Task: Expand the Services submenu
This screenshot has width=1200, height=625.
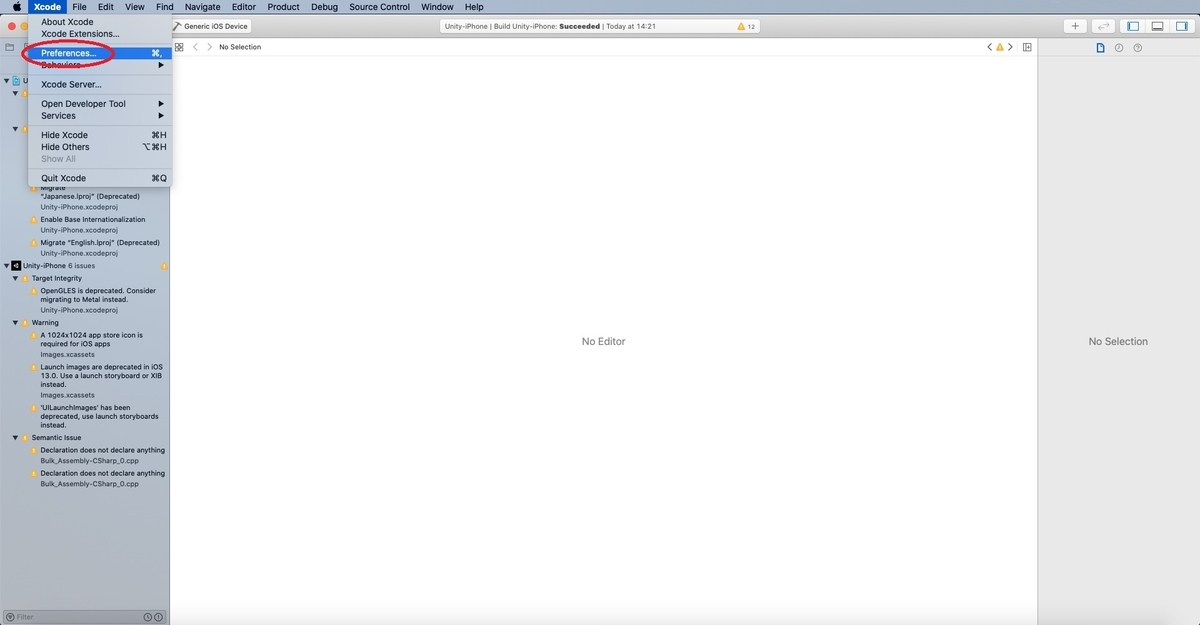Action: [x=100, y=116]
